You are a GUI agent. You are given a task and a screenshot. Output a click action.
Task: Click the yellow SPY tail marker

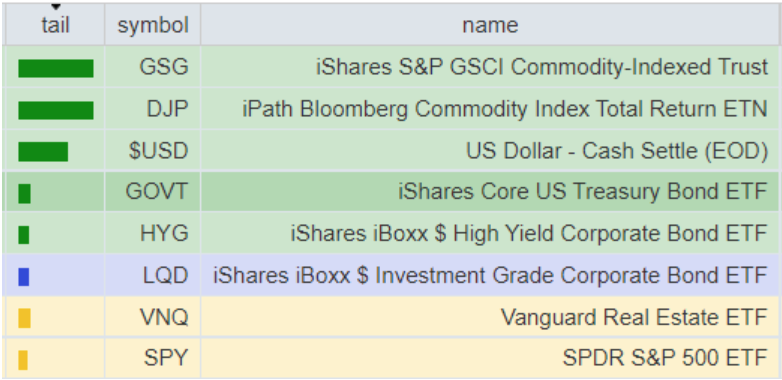click(x=23, y=360)
